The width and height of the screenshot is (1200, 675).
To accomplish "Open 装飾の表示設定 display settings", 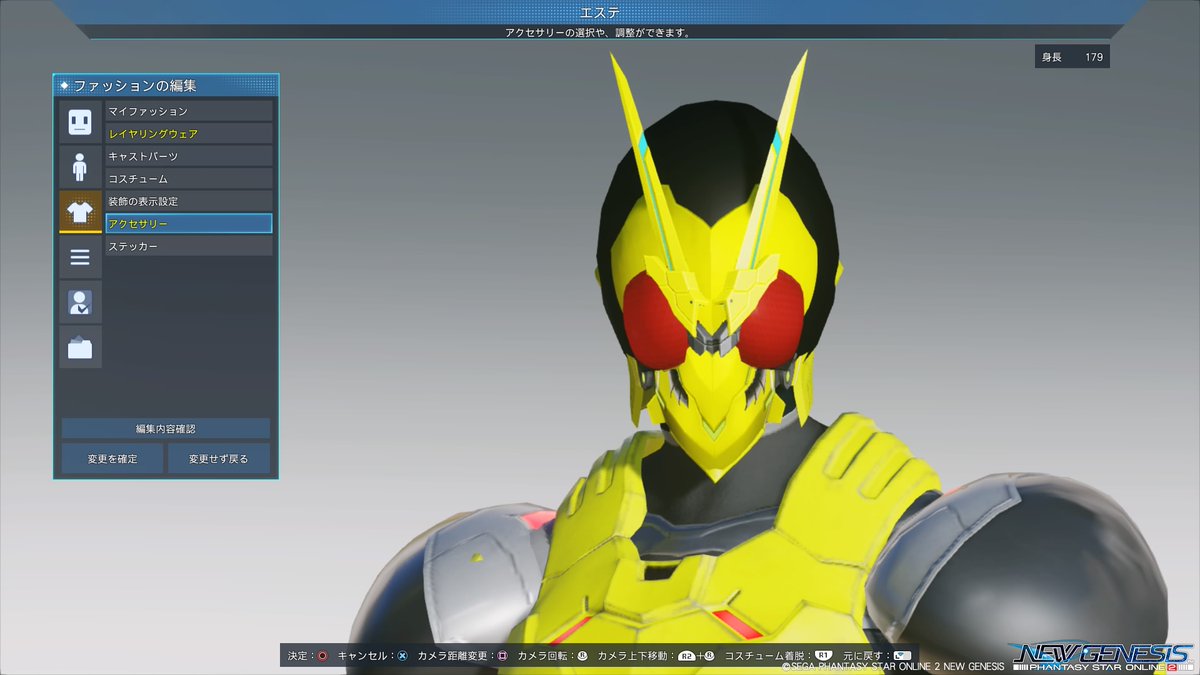I will (x=189, y=201).
